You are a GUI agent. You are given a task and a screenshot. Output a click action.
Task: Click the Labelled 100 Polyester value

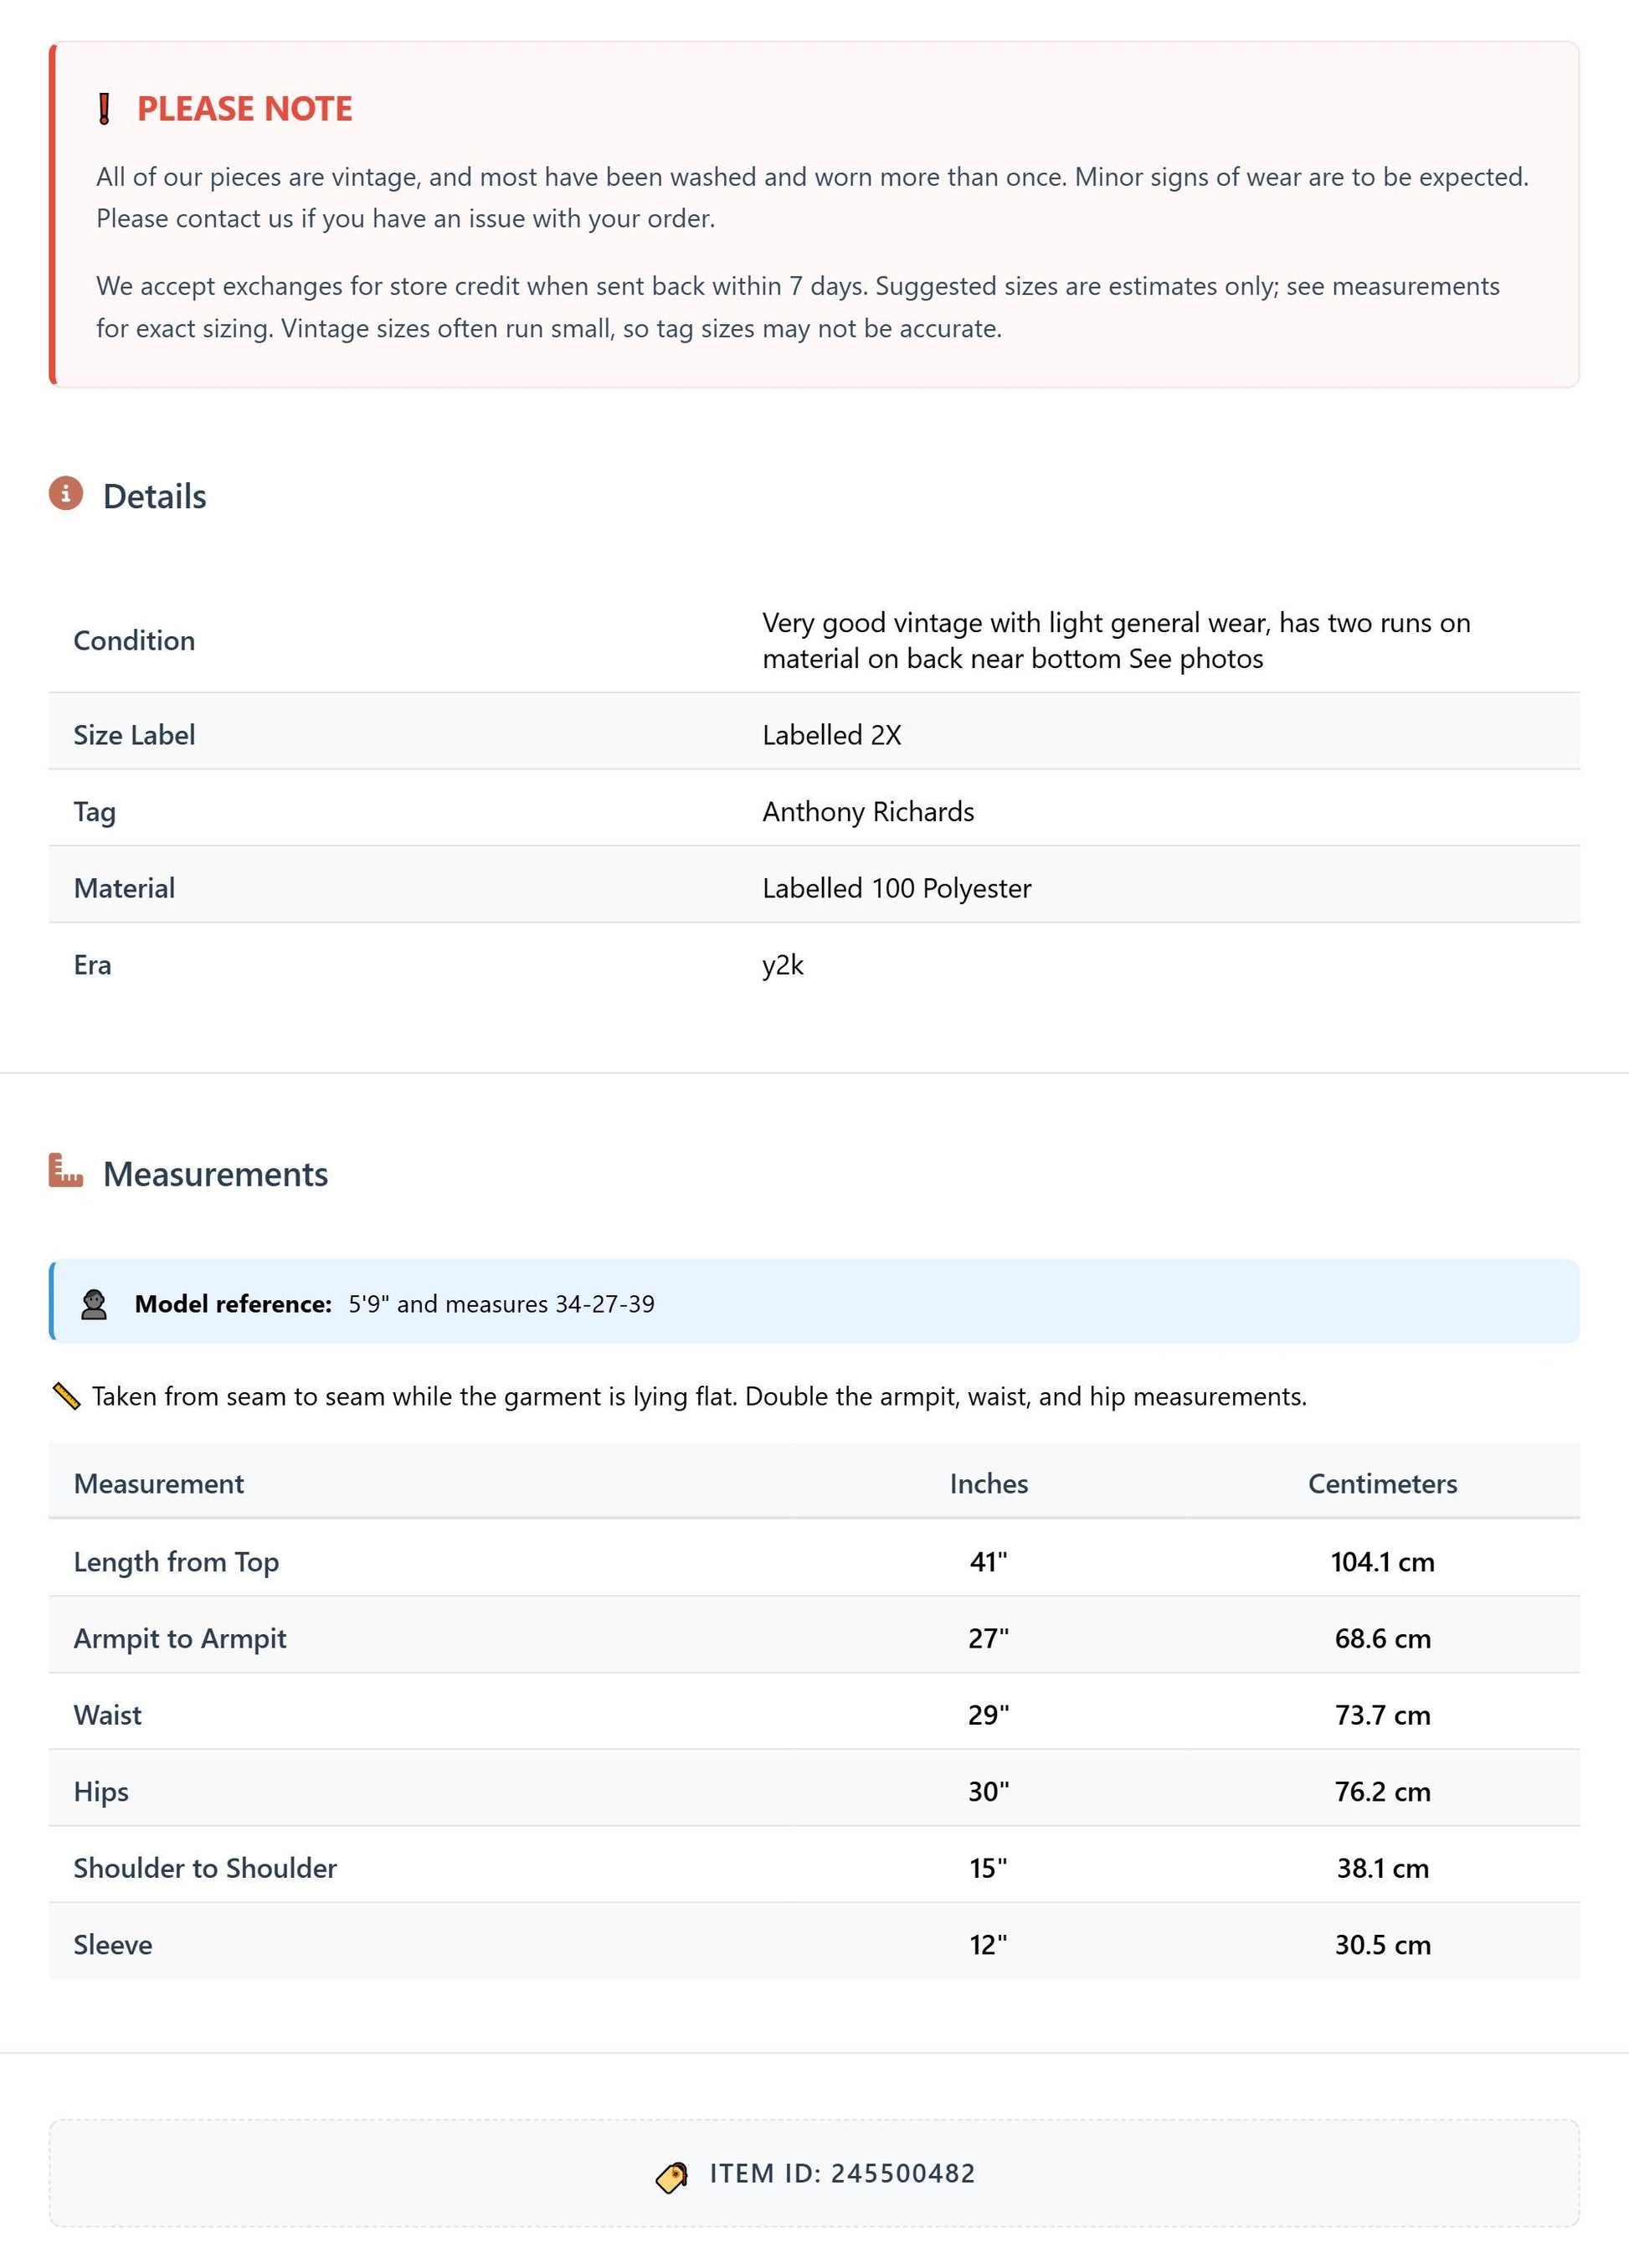(x=897, y=888)
